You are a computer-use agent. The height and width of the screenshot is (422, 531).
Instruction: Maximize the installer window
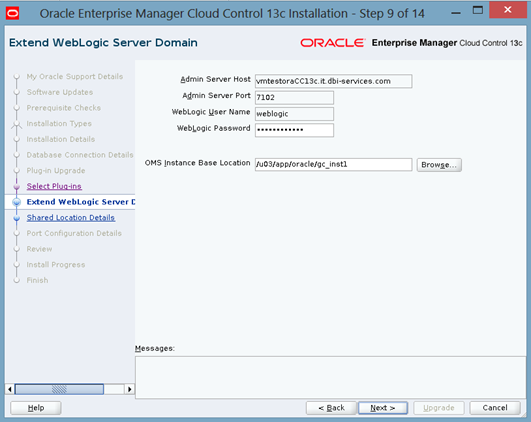[x=477, y=10]
